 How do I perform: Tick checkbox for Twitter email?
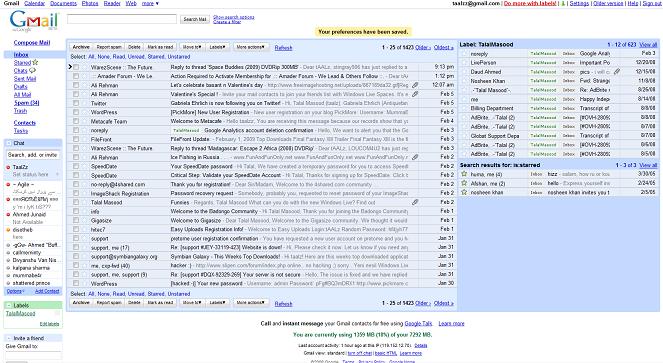point(76,103)
